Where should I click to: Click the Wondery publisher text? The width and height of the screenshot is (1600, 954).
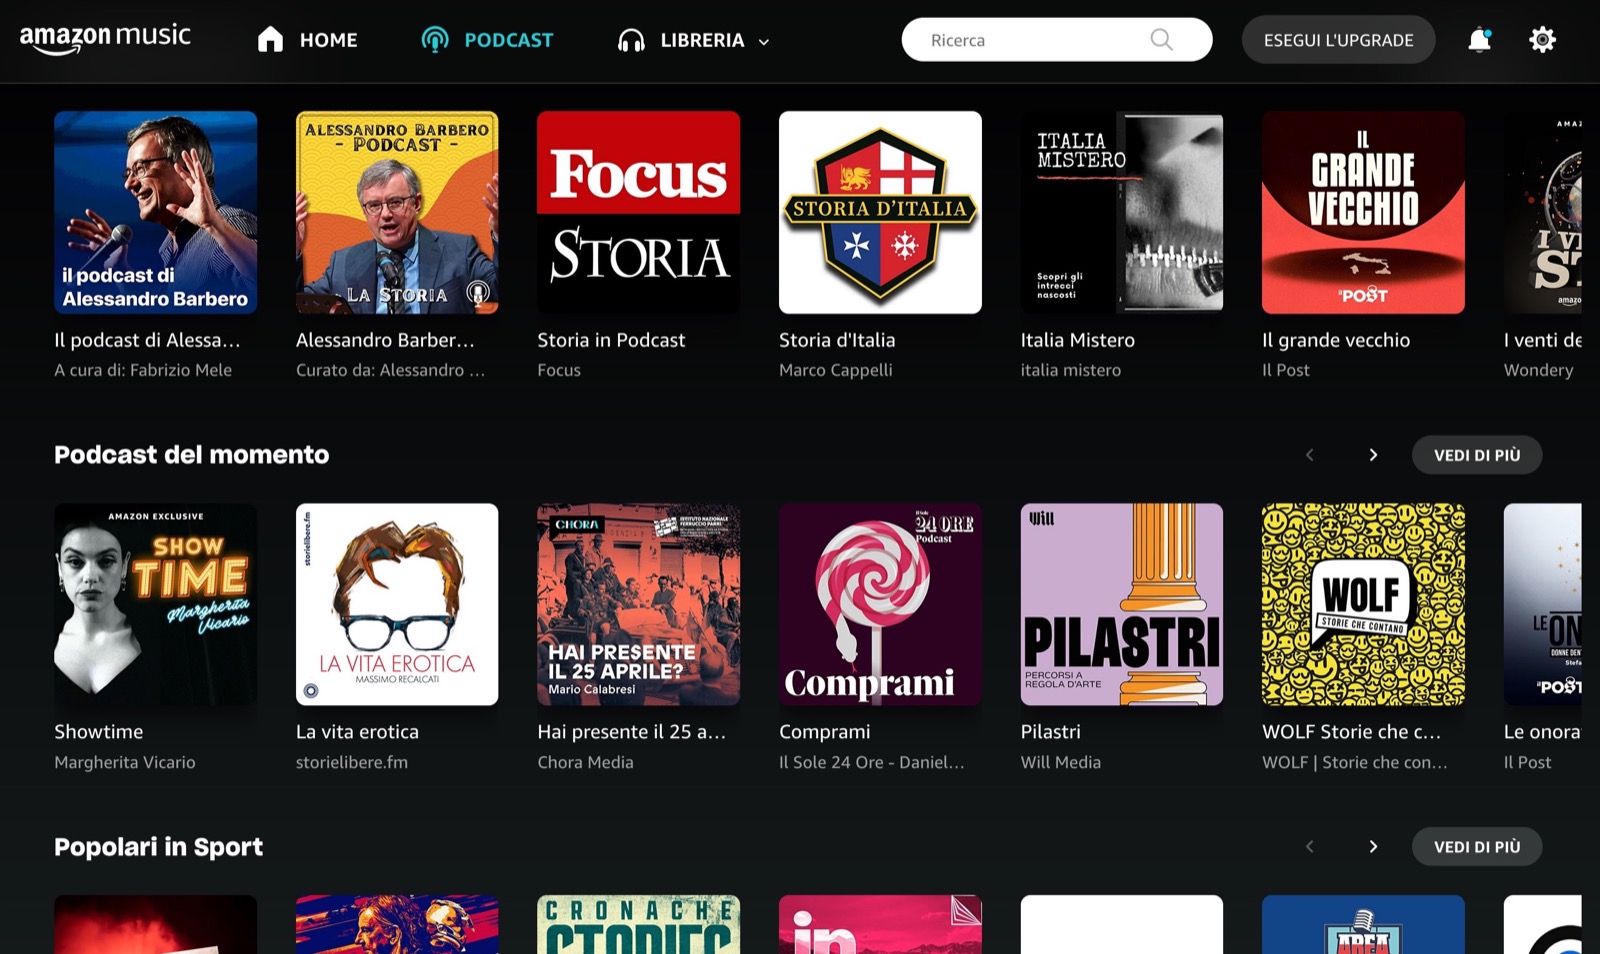pos(1538,370)
